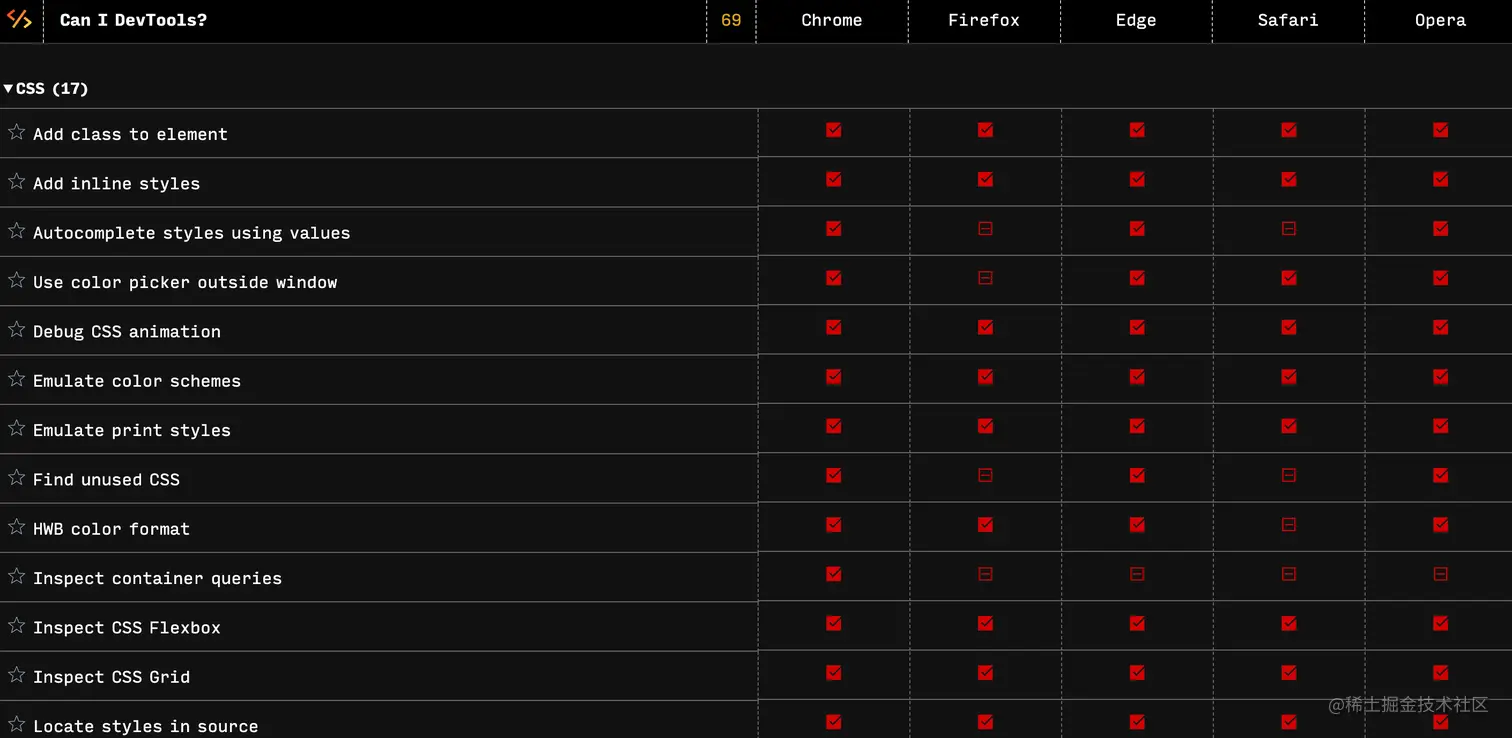Select the Opera column header
This screenshot has width=1512, height=738.
coord(1440,20)
